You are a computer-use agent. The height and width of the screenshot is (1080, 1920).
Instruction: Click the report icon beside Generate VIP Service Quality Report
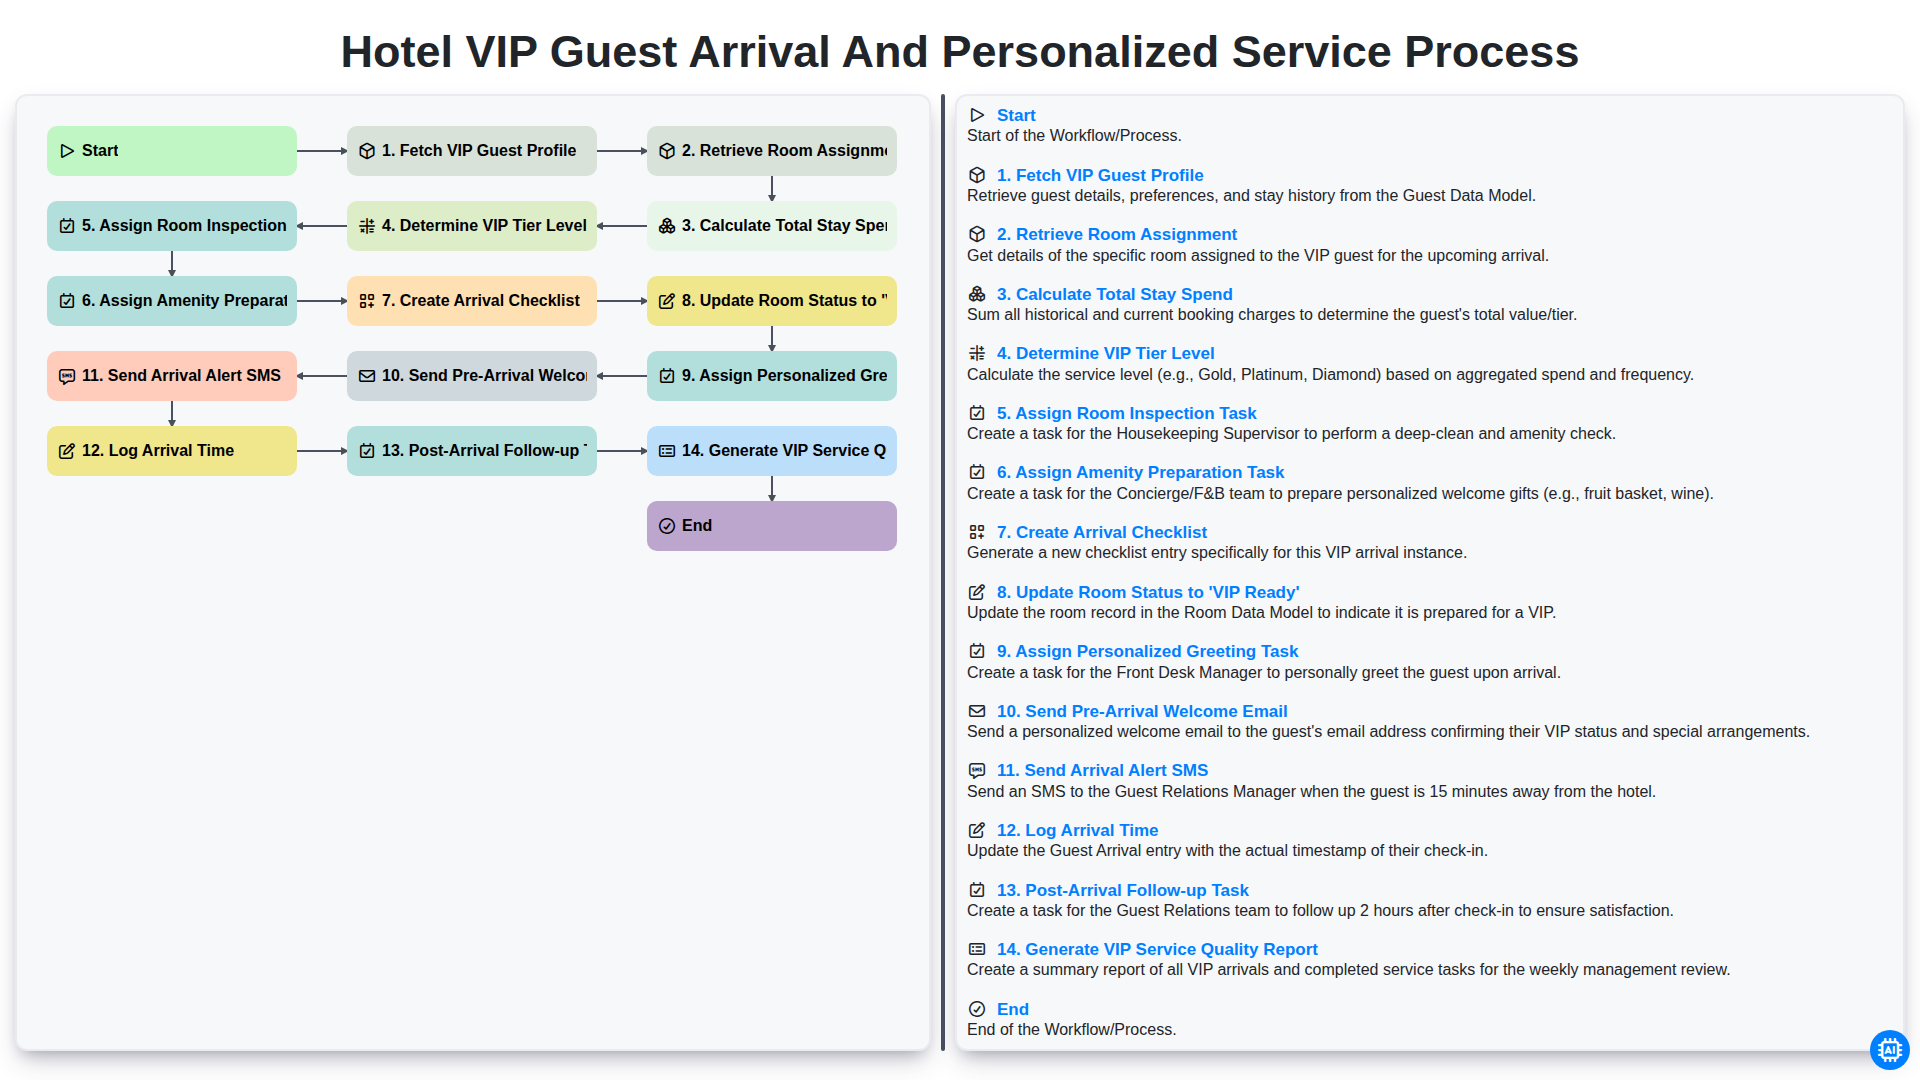(977, 949)
